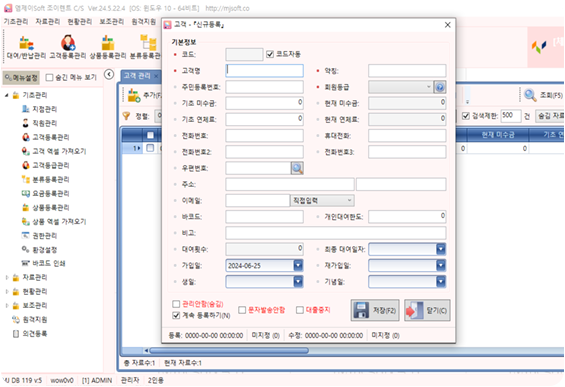The width and height of the screenshot is (565, 387).
Task: Click the 고객명 input field
Action: coord(264,71)
